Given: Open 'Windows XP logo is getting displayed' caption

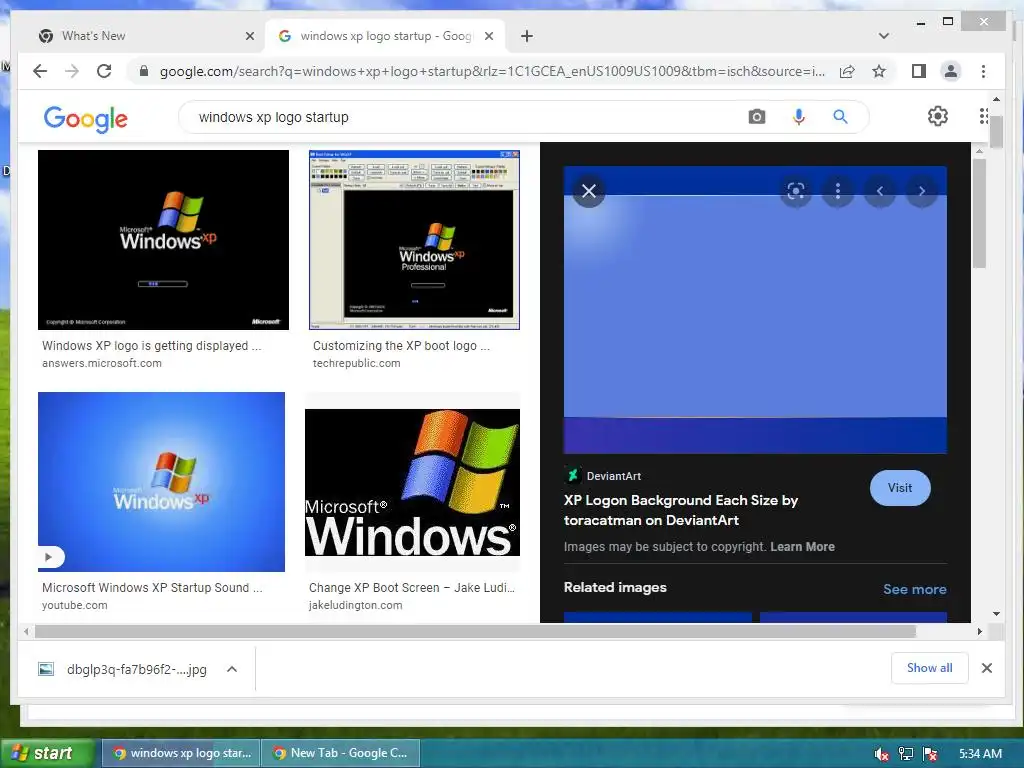Looking at the screenshot, I should coord(152,345).
